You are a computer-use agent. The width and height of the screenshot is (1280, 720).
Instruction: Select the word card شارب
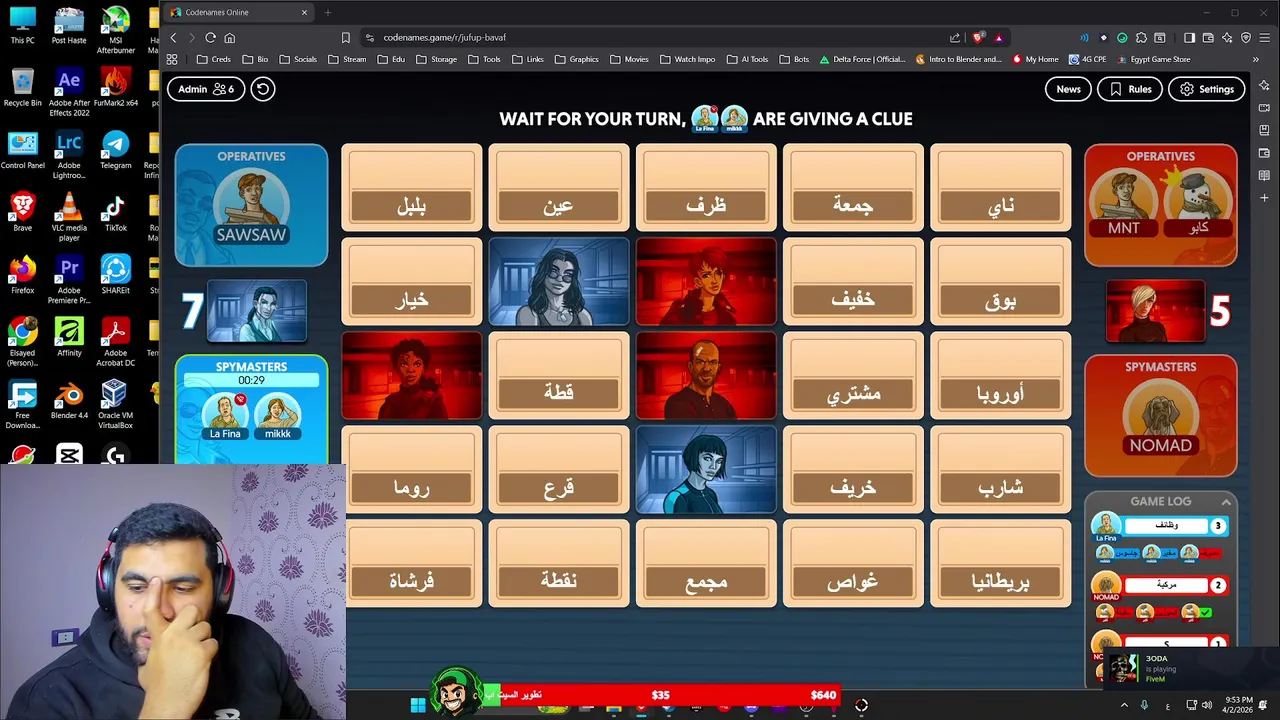(x=1000, y=469)
